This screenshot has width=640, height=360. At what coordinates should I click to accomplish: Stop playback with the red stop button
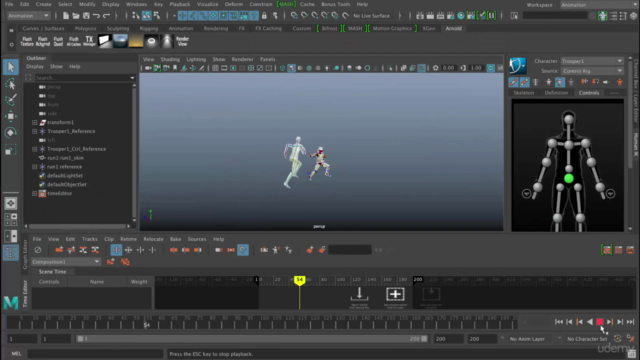click(600, 322)
